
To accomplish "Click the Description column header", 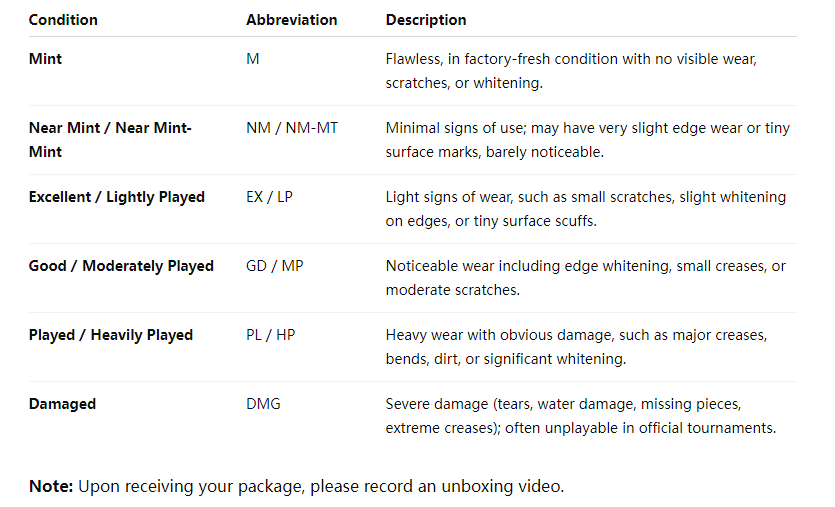I will click(426, 20).
